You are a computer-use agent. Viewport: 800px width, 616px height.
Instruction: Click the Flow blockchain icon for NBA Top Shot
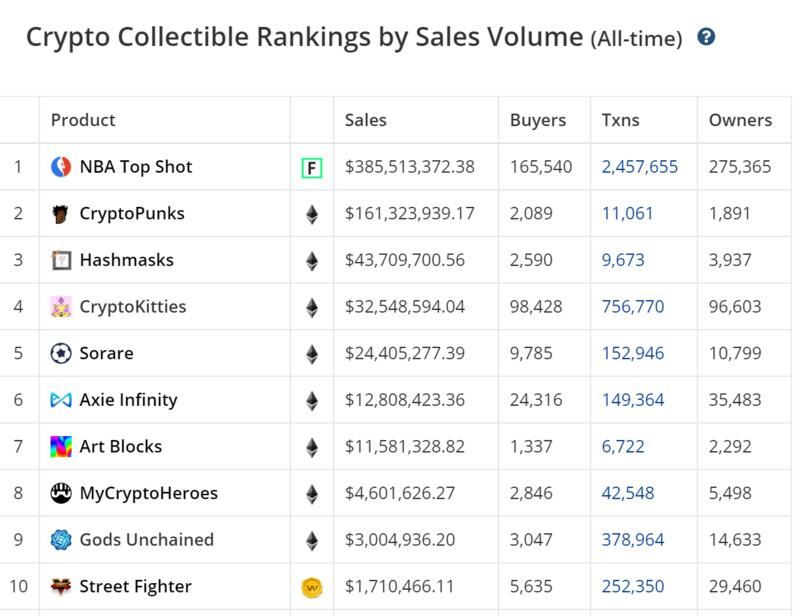tap(312, 168)
